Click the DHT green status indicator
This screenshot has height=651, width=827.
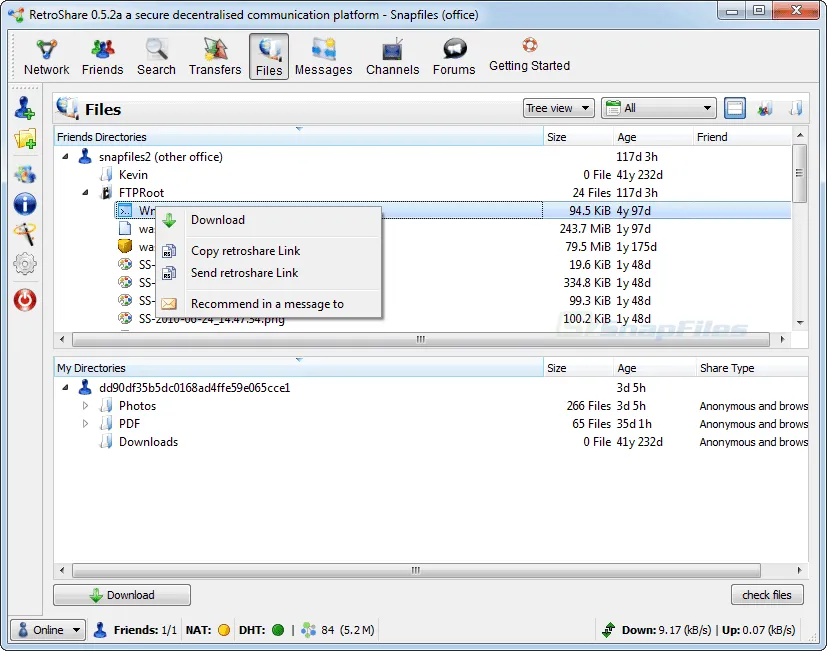278,630
